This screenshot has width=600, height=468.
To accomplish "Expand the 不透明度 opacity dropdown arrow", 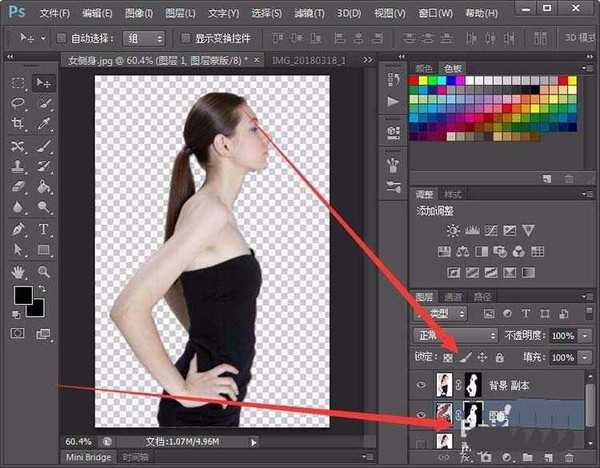I will click(x=585, y=335).
